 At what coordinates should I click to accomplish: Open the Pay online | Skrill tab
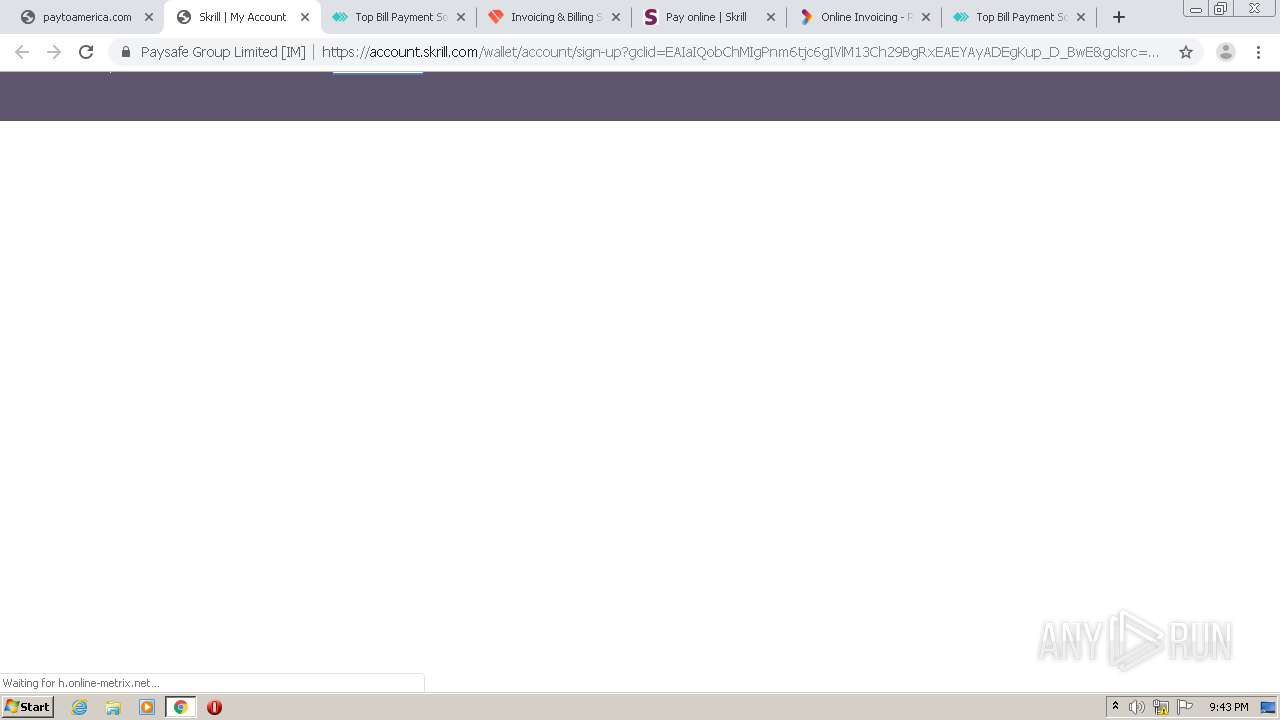(x=706, y=17)
